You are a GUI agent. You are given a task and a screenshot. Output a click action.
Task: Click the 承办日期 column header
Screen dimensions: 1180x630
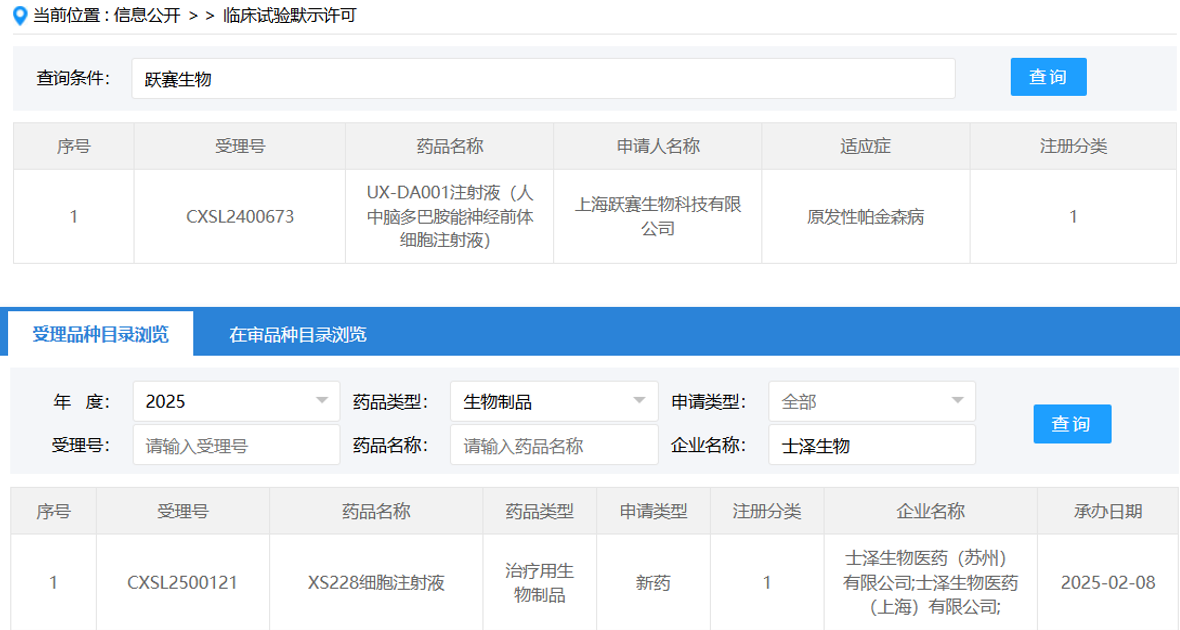pyautogui.click(x=1108, y=511)
